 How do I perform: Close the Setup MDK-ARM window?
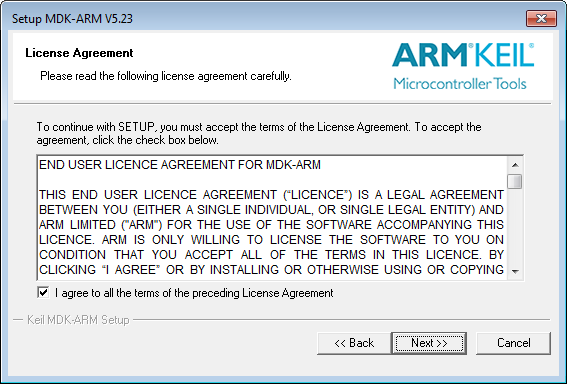[541, 18]
